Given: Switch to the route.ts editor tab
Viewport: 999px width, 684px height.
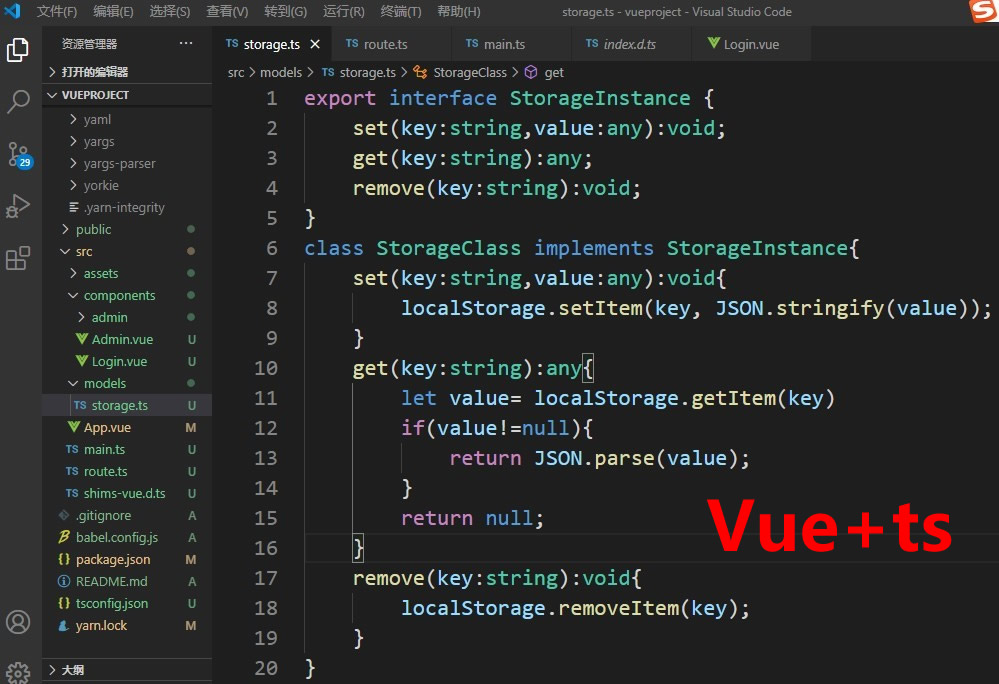Looking at the screenshot, I should pos(391,44).
